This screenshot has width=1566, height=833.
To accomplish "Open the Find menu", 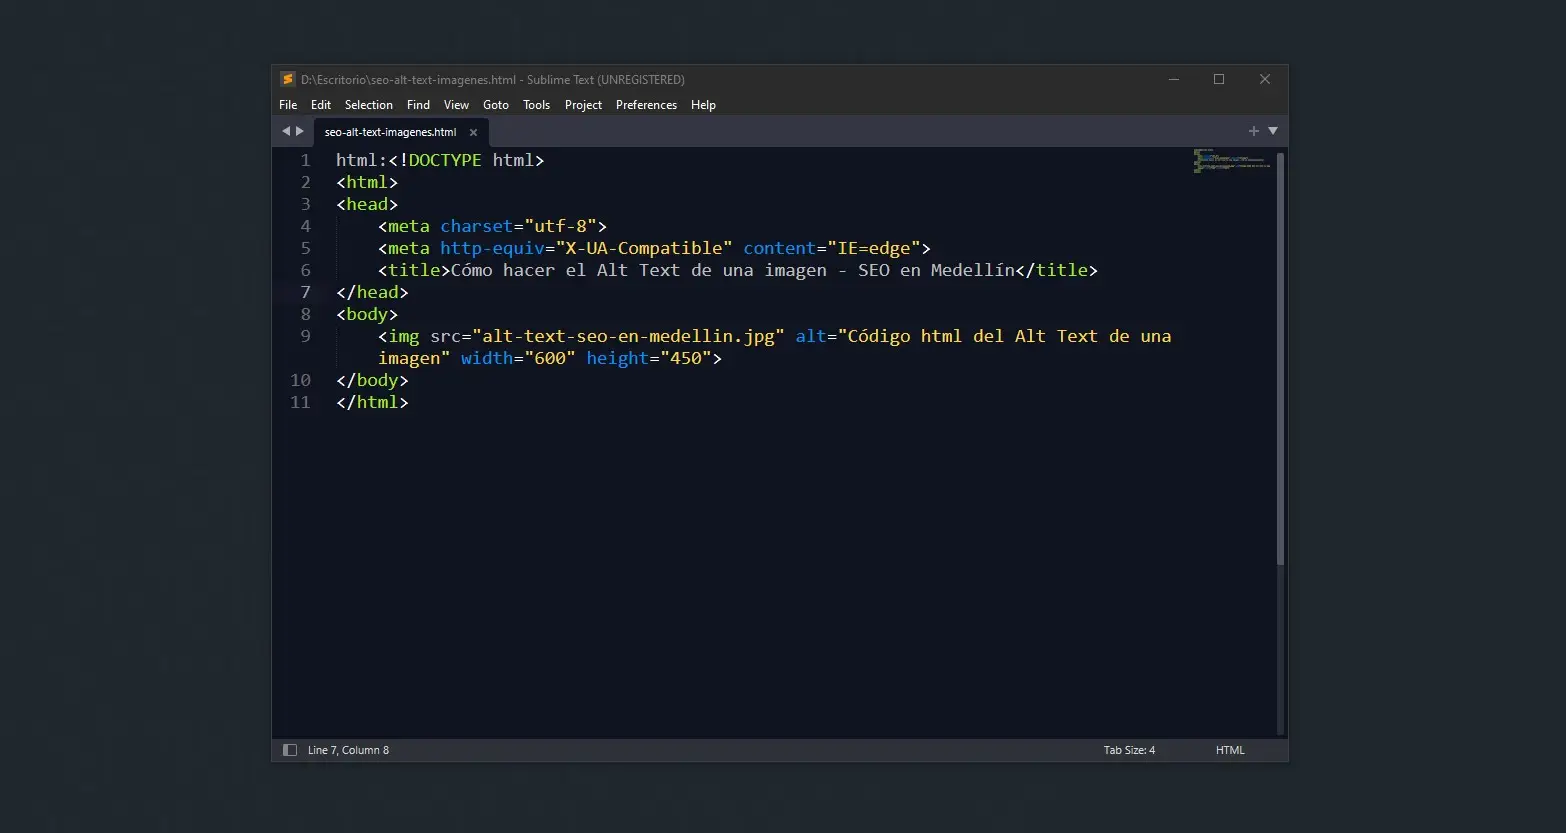I will click(x=418, y=104).
